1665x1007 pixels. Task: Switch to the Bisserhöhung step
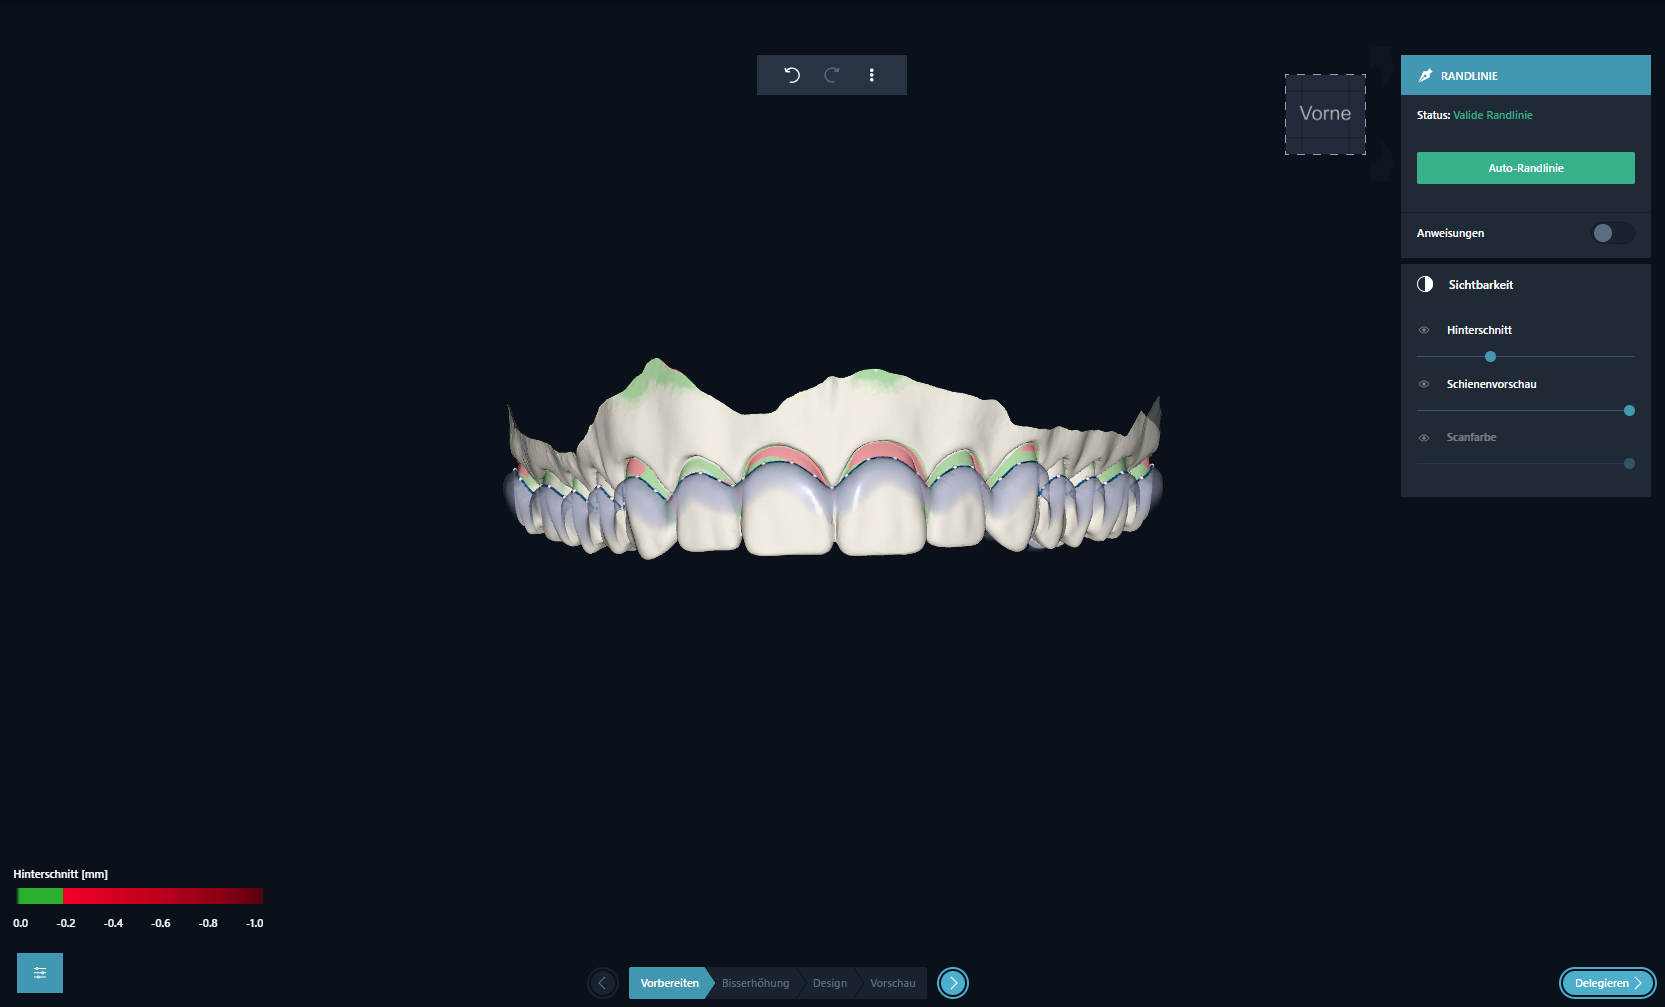pyautogui.click(x=755, y=983)
